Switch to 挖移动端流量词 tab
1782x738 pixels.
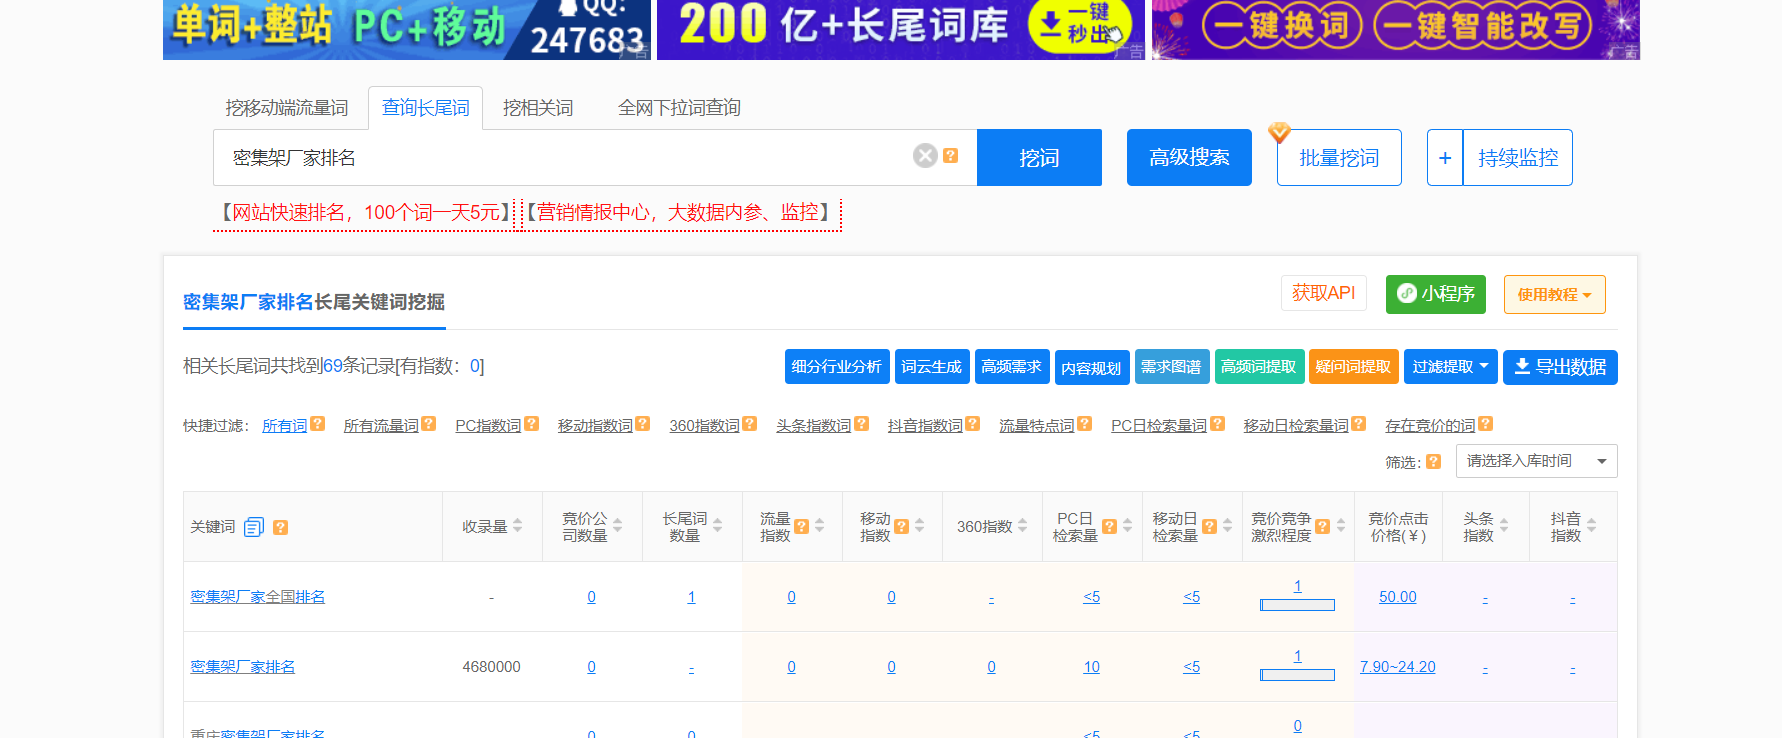286,108
